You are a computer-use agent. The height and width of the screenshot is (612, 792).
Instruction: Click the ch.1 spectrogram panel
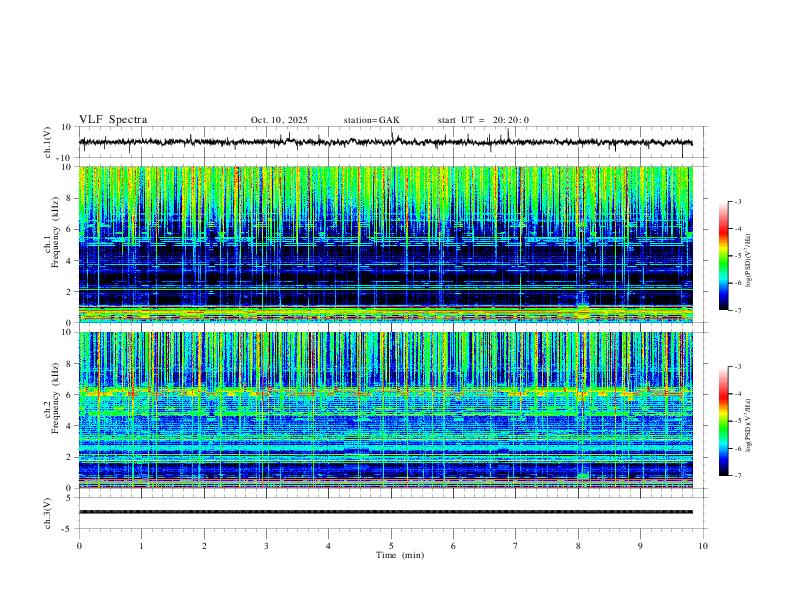pyautogui.click(x=385, y=244)
